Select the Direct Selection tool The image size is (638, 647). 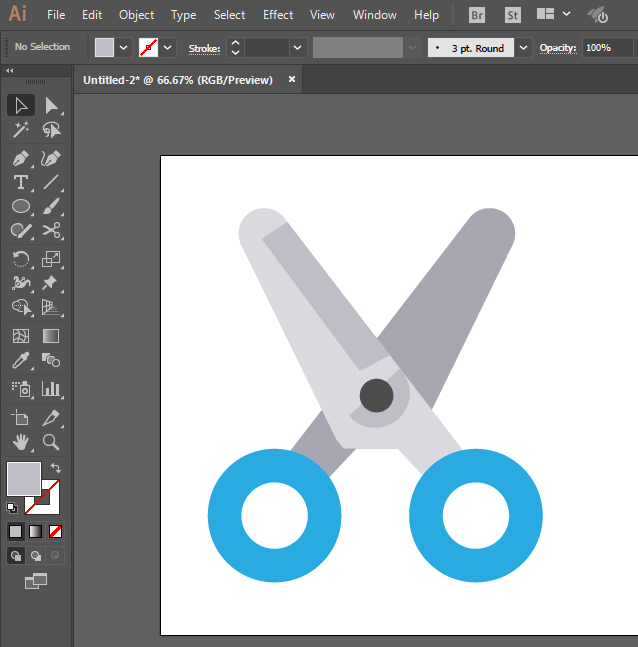click(x=51, y=105)
